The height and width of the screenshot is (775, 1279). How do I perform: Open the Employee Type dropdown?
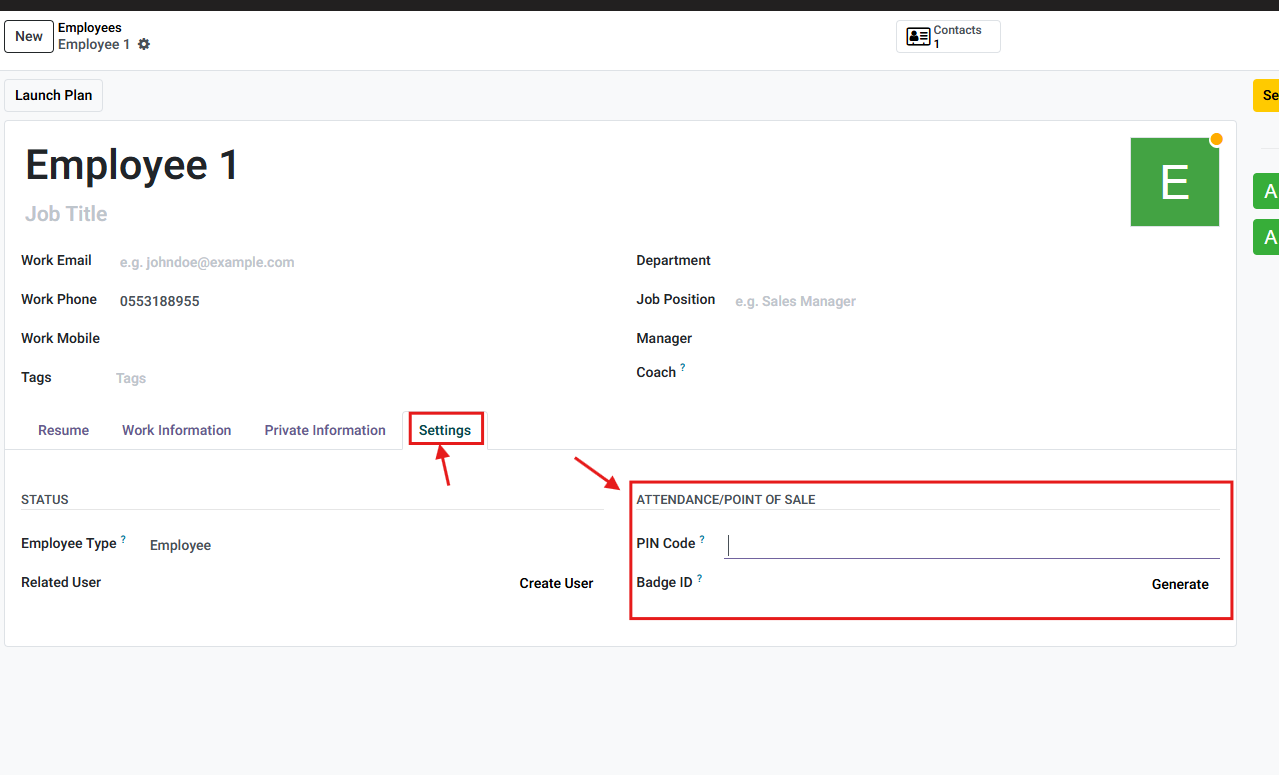370,545
